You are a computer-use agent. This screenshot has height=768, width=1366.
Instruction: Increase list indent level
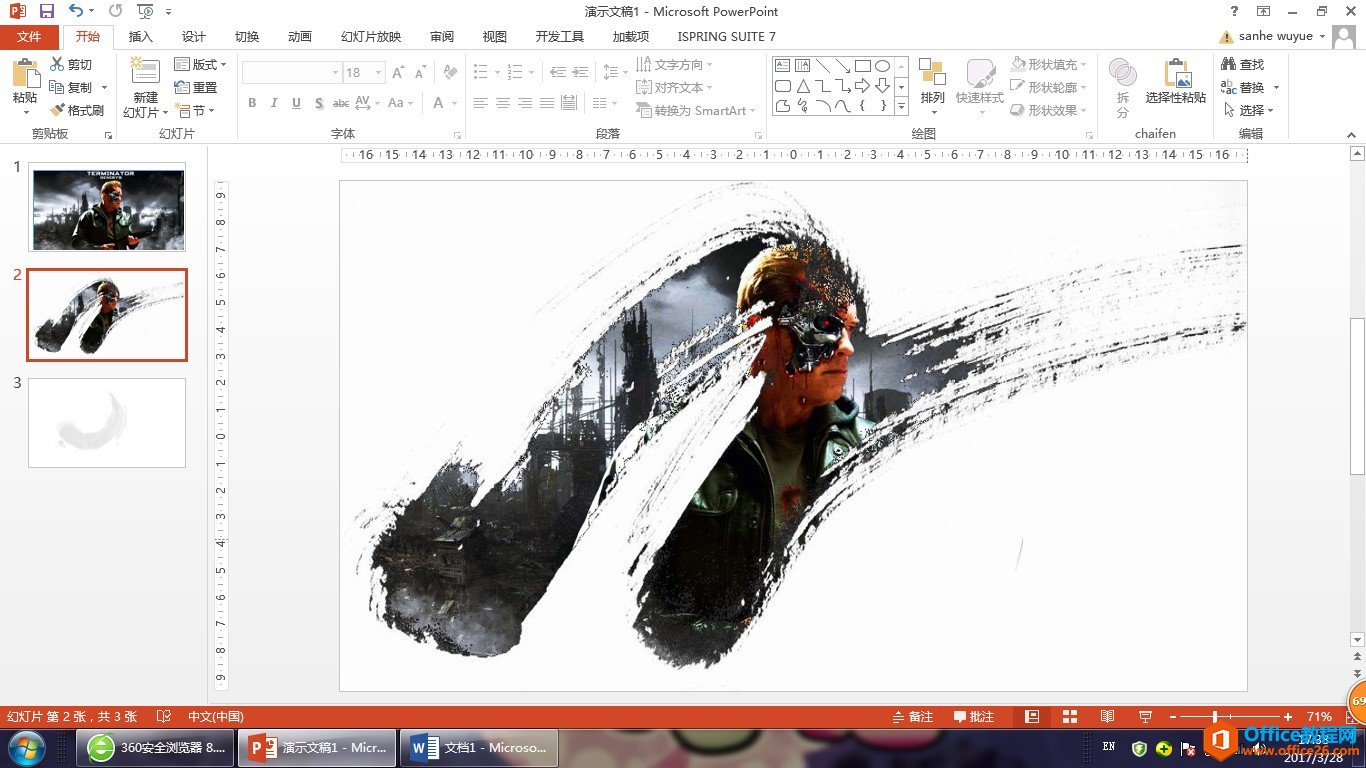(581, 73)
